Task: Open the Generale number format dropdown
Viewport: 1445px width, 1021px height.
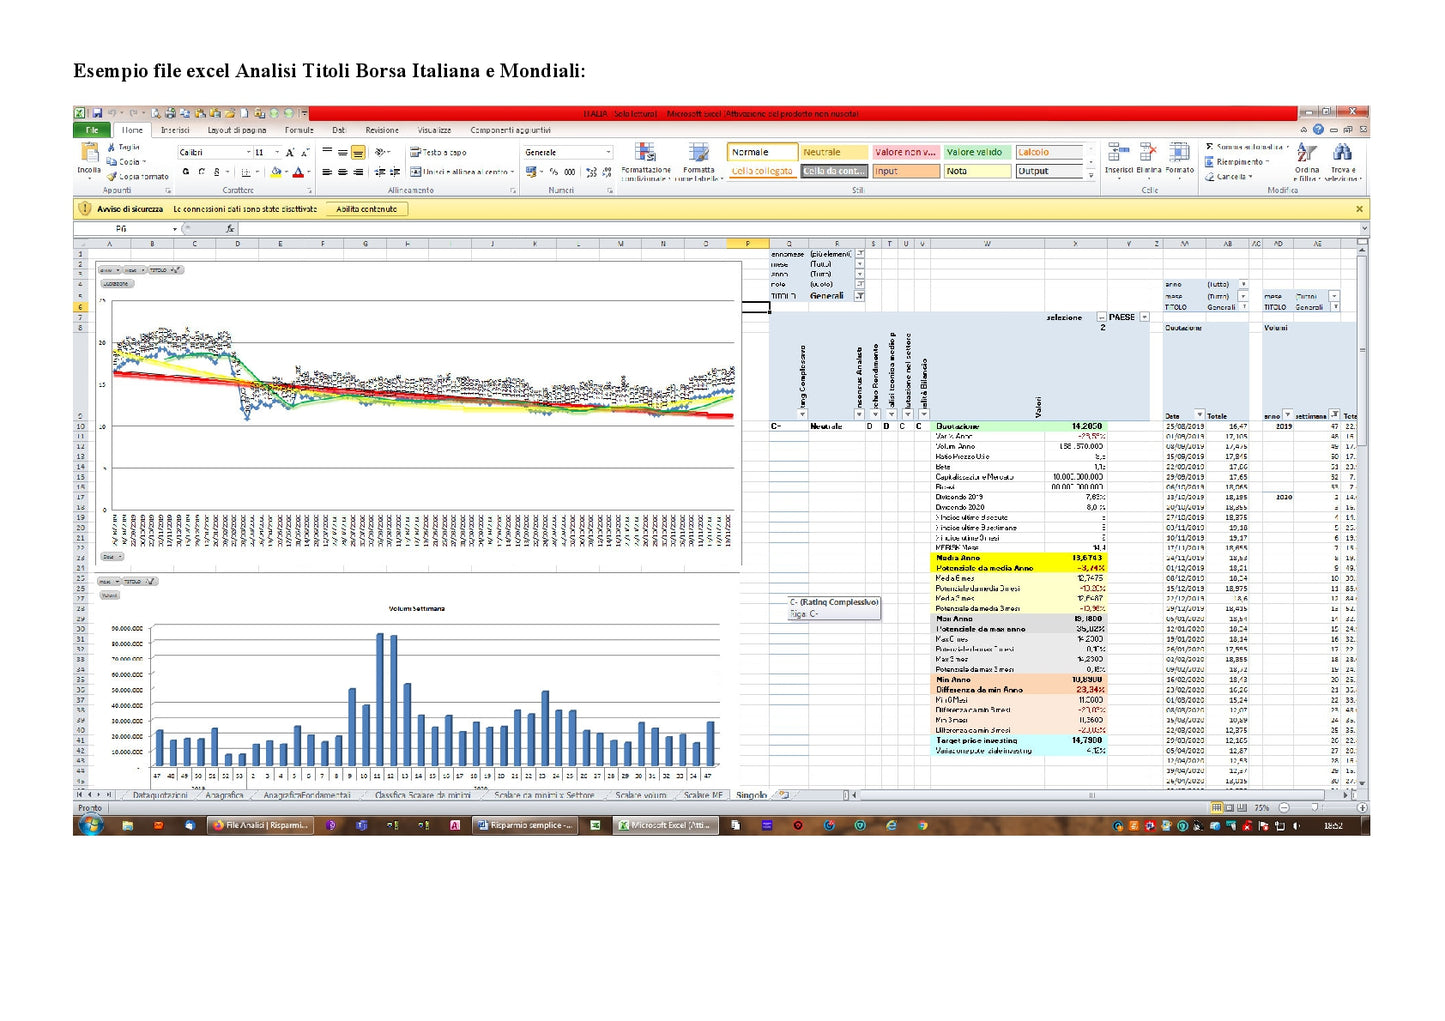Action: click(608, 152)
